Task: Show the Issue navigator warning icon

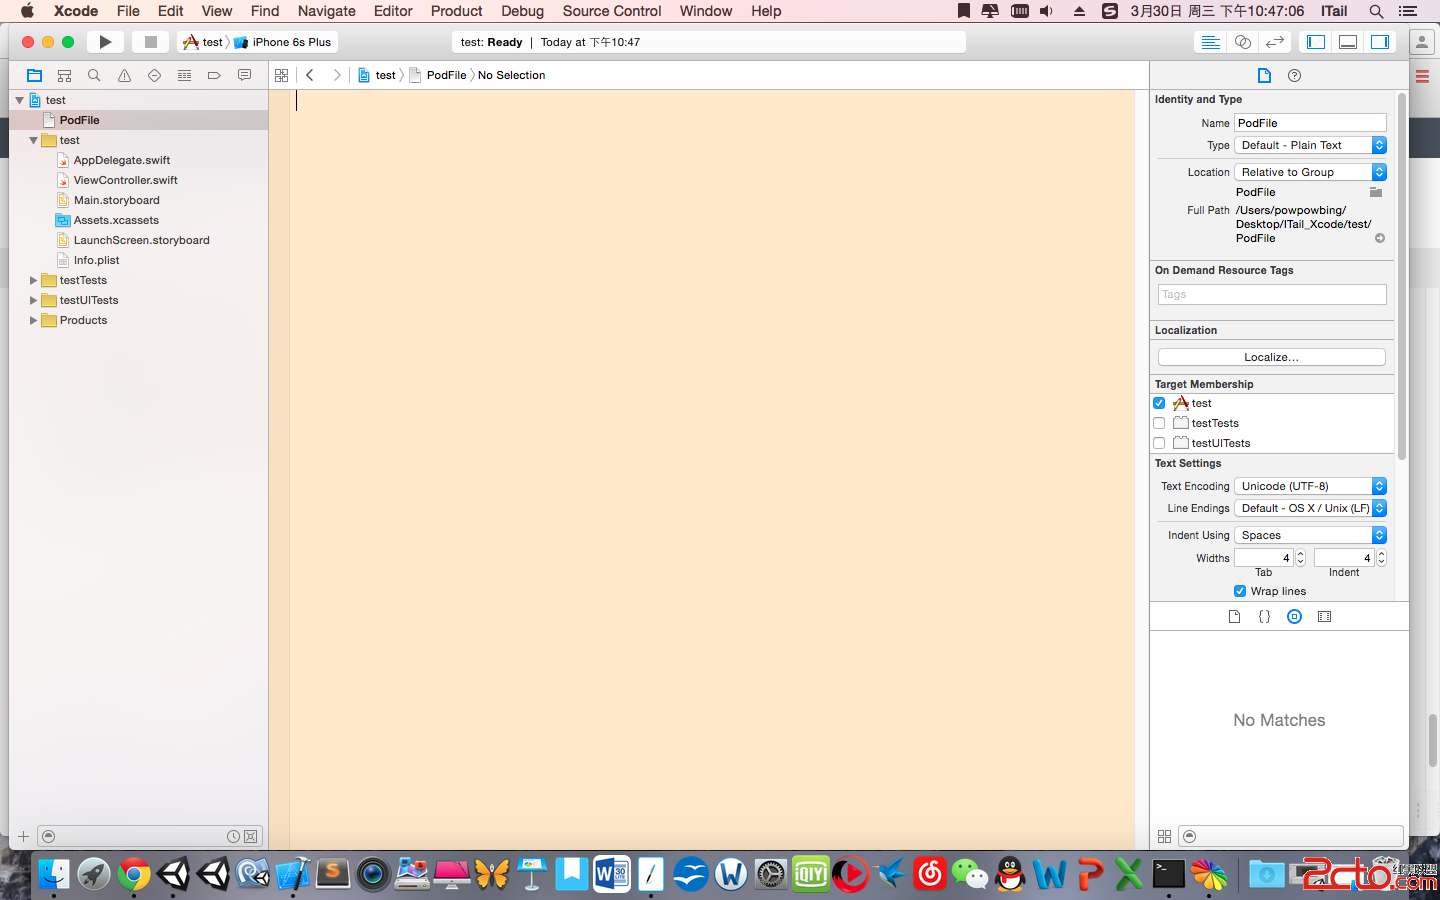Action: [124, 76]
